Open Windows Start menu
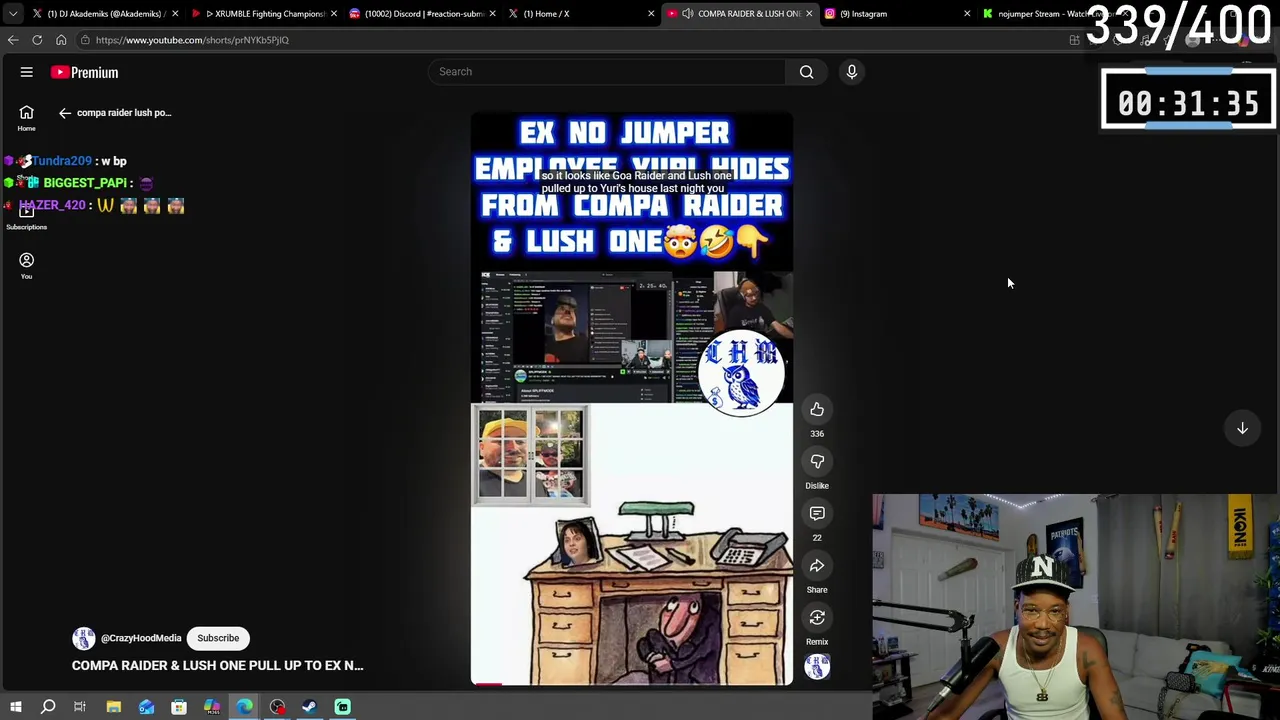Screen dimensions: 1280x720 [x=15, y=707]
